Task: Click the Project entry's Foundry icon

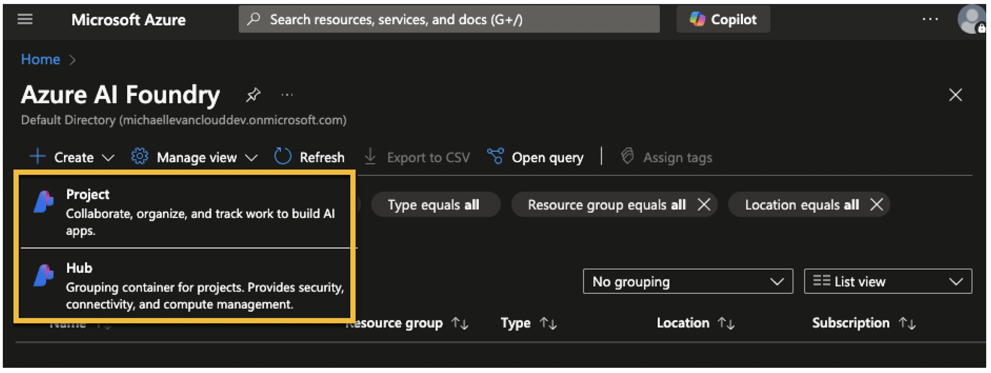Action: pos(45,202)
